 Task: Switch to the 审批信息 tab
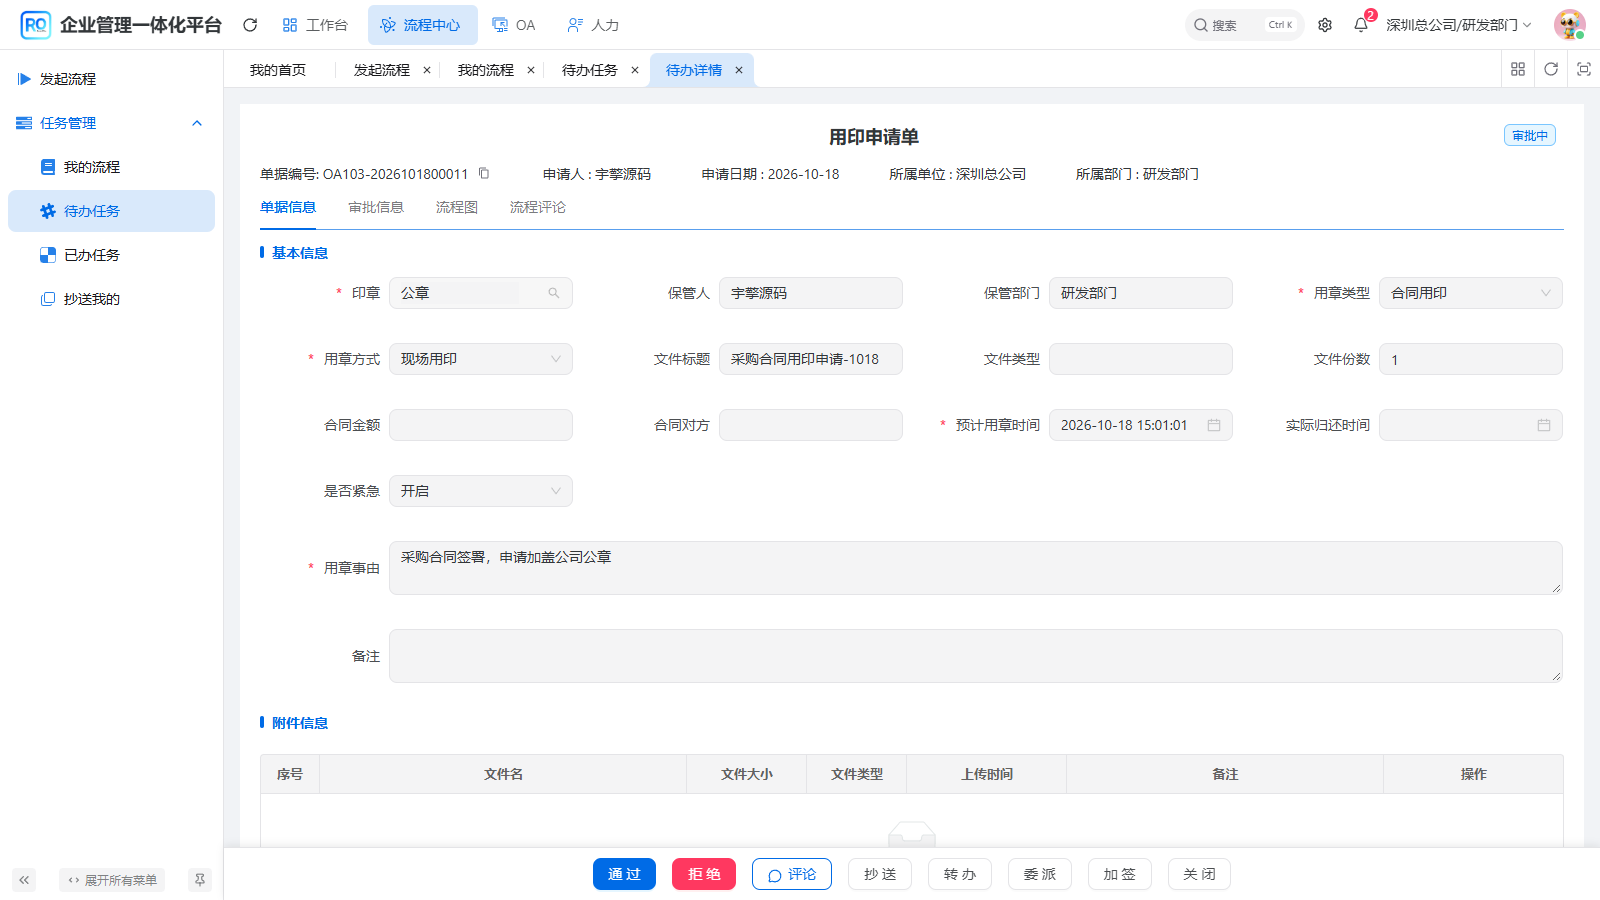tap(376, 207)
